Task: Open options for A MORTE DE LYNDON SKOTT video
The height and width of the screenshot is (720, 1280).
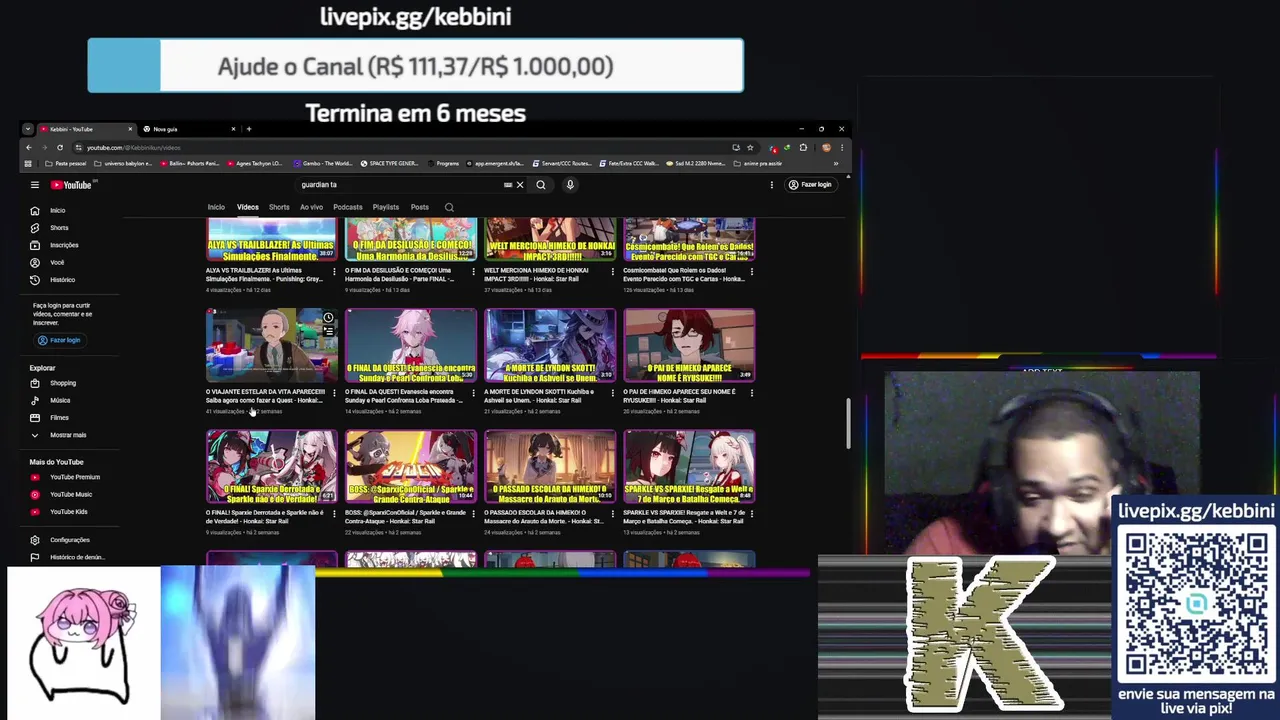Action: tap(612, 393)
